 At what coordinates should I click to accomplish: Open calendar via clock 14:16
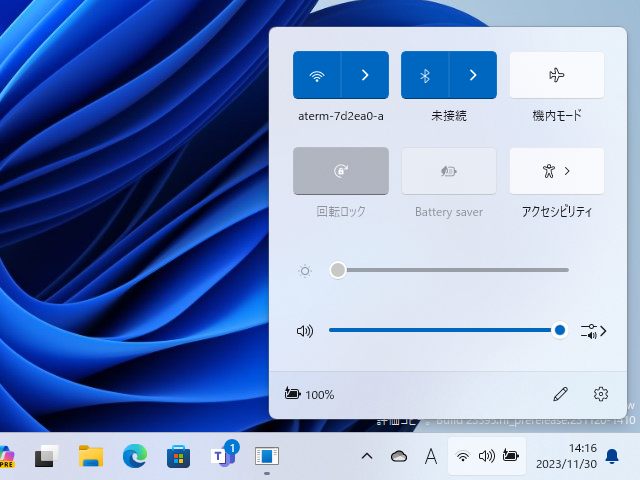[x=566, y=456]
